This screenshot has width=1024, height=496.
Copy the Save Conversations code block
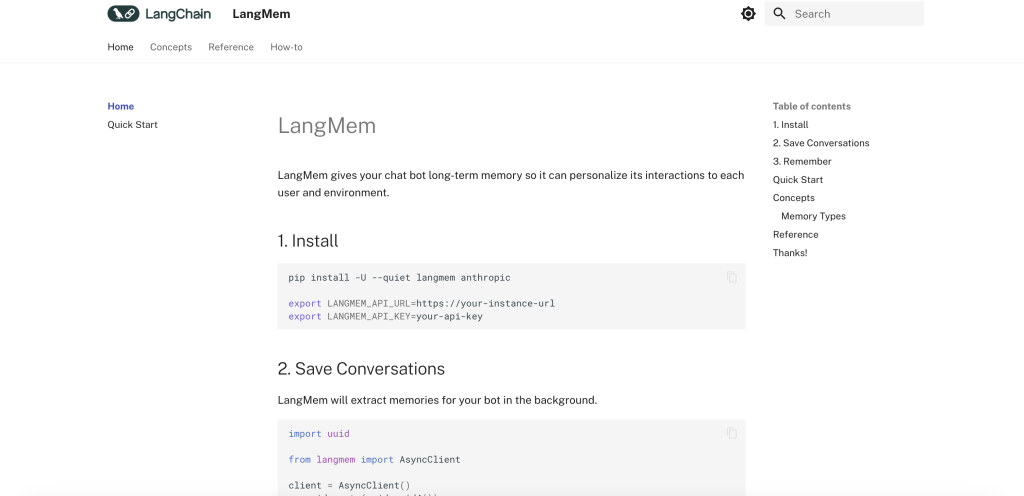(x=732, y=433)
